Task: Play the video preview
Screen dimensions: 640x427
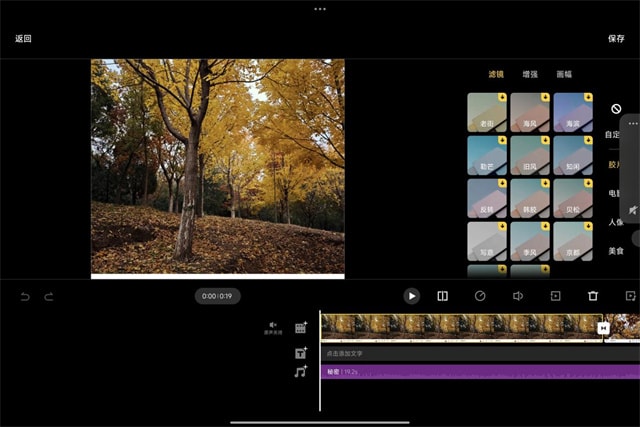Action: click(411, 296)
